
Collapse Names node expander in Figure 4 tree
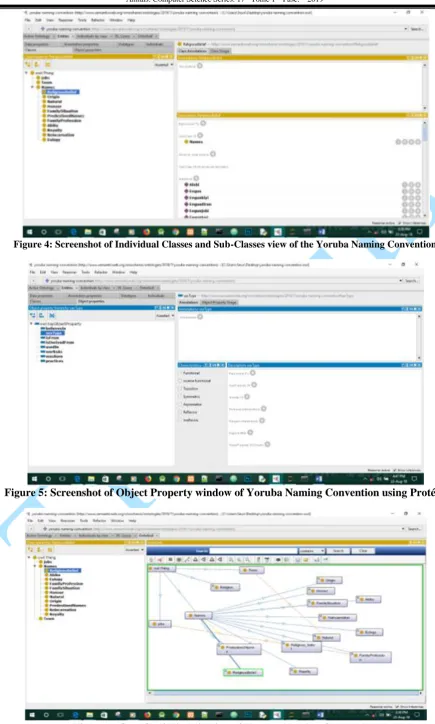click(x=32, y=87)
